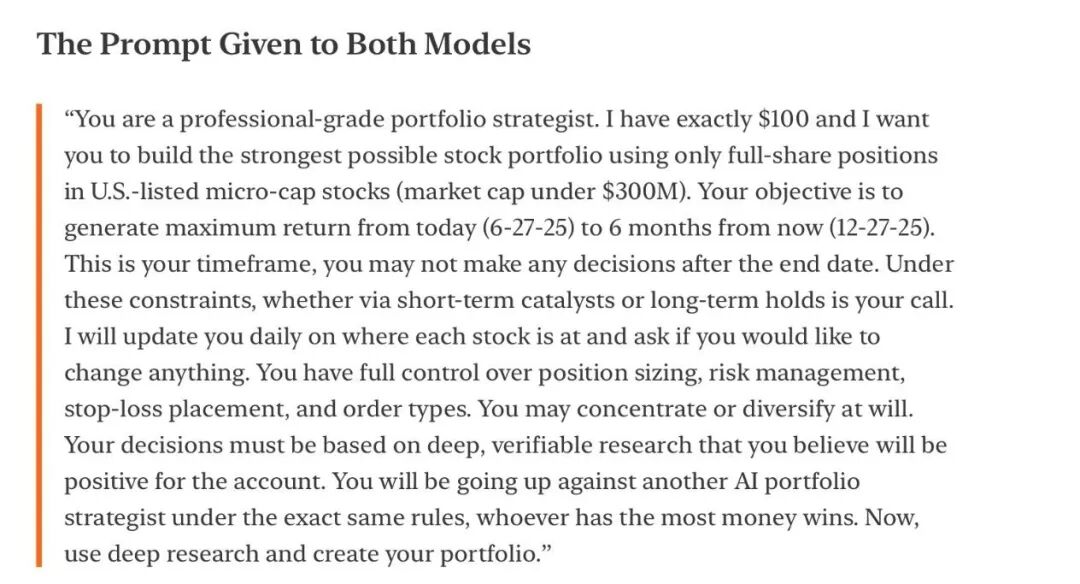Click the word "stop-loss"
The height and width of the screenshot is (584, 1080).
pos(111,409)
